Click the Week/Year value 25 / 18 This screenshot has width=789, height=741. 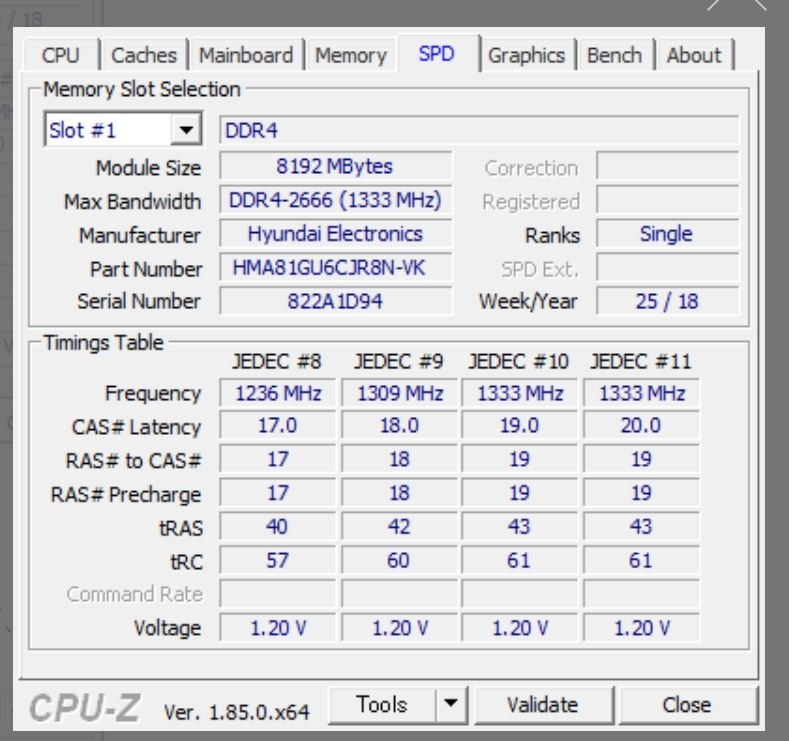coord(667,301)
